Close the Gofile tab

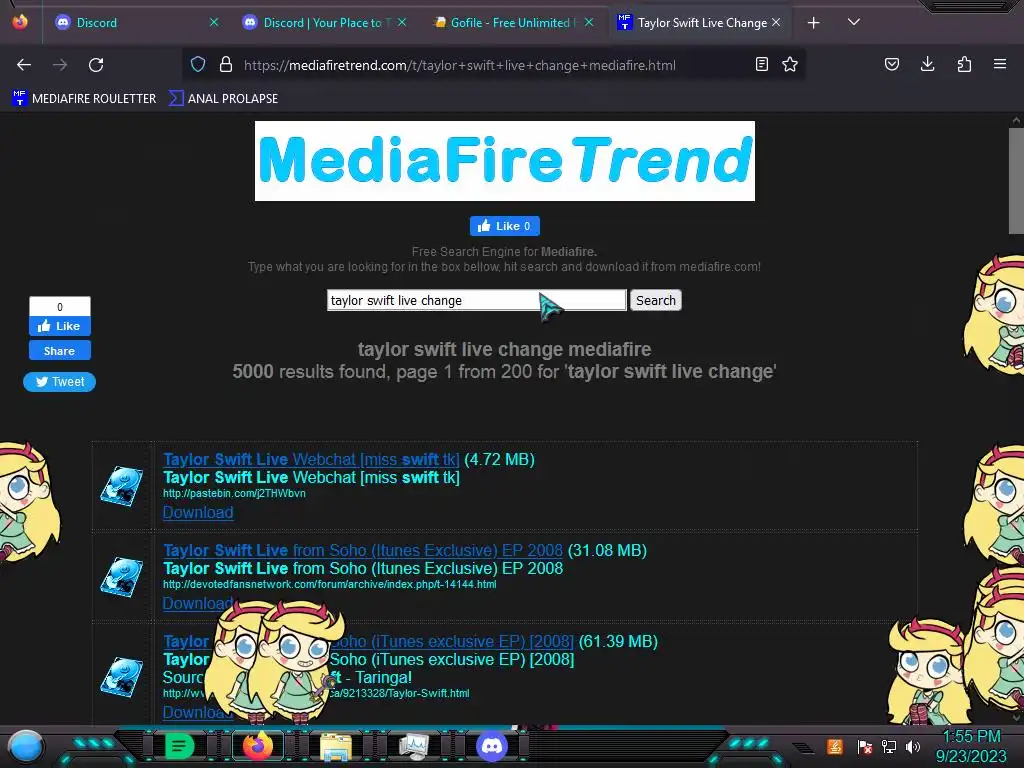point(589,22)
